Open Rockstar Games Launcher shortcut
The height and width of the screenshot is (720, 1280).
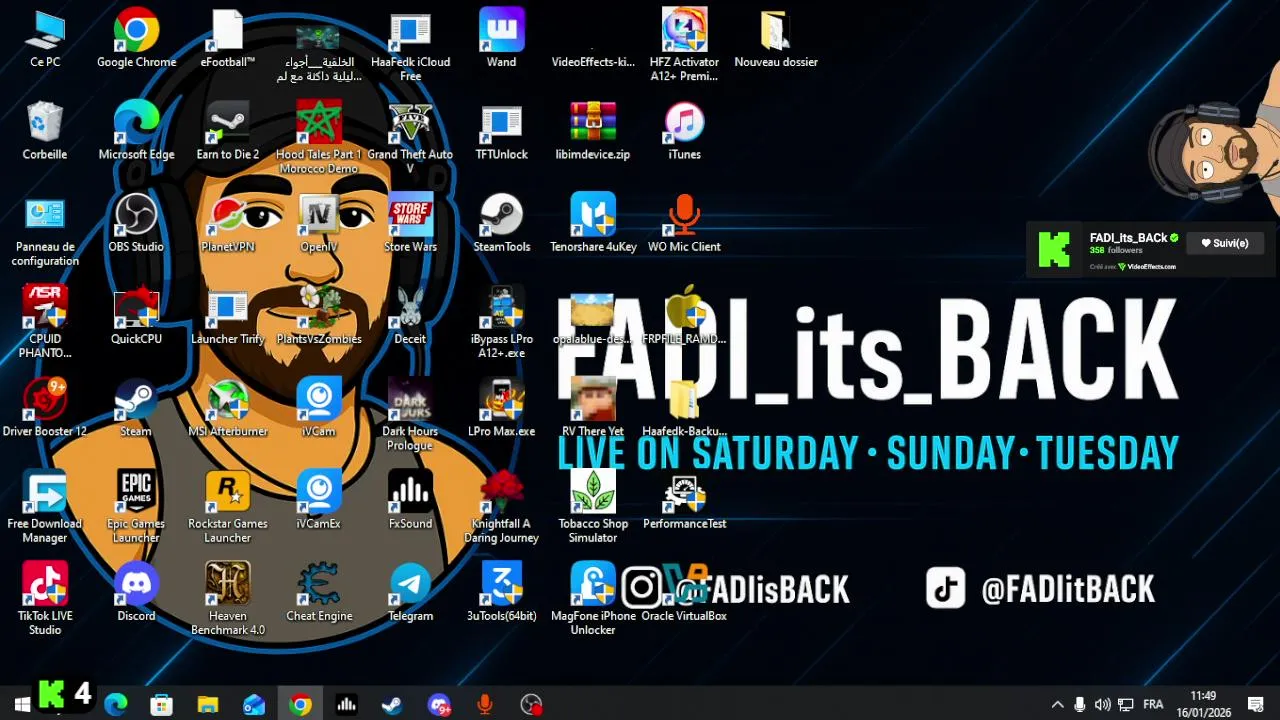[228, 508]
